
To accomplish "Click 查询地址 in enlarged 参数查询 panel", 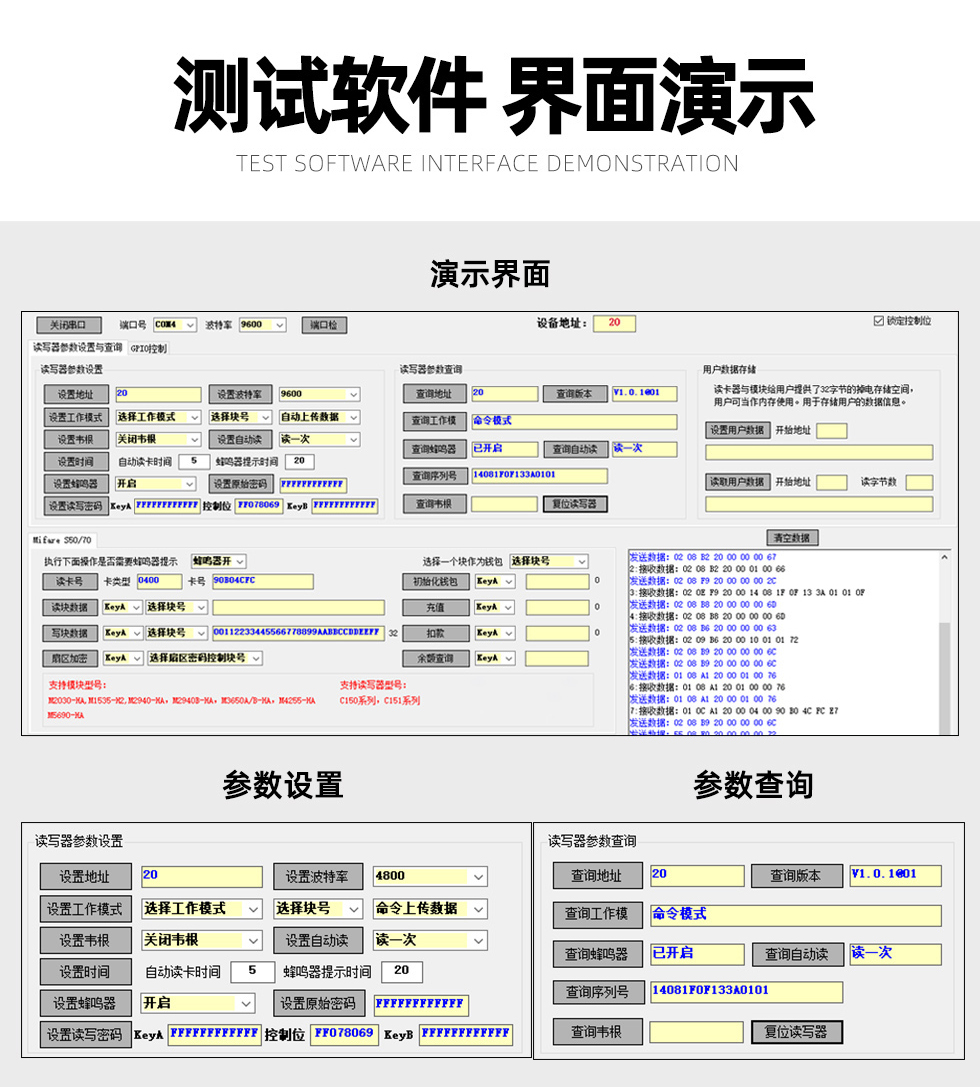I will tap(597, 876).
